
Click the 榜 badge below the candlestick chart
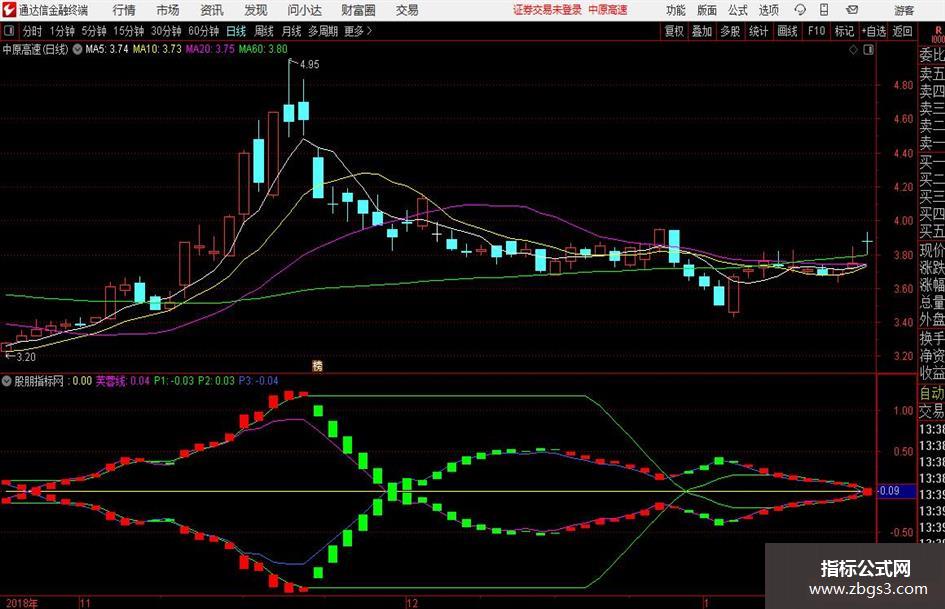tap(317, 365)
